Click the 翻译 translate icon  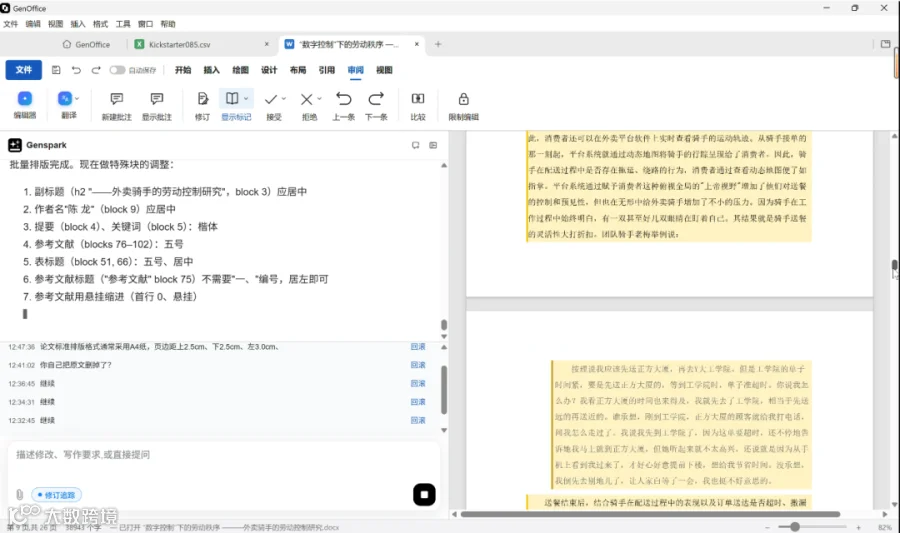pyautogui.click(x=65, y=99)
